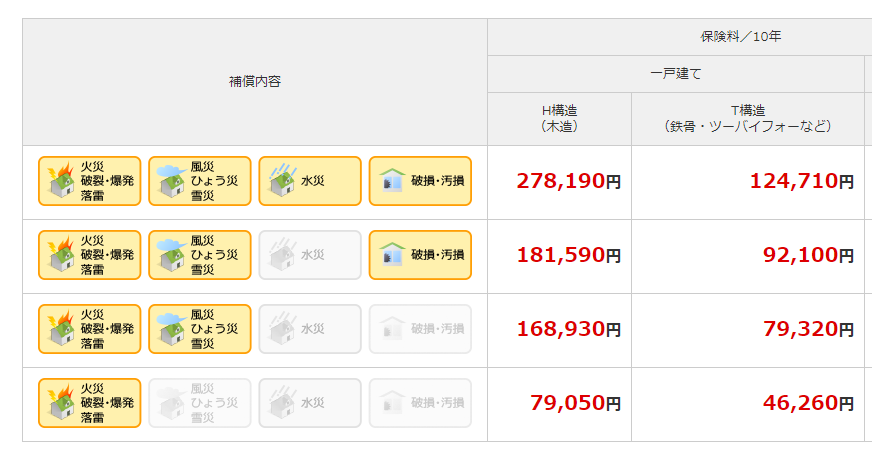
Task: Click the H構造（木造） column header
Action: point(559,118)
